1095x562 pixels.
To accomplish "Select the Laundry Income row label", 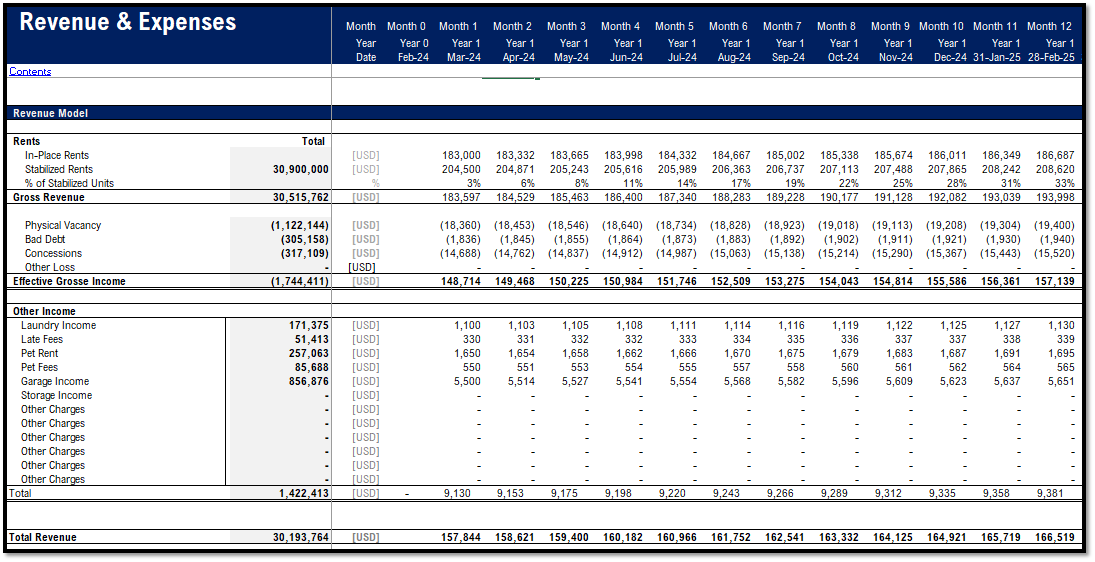I will pos(59,326).
